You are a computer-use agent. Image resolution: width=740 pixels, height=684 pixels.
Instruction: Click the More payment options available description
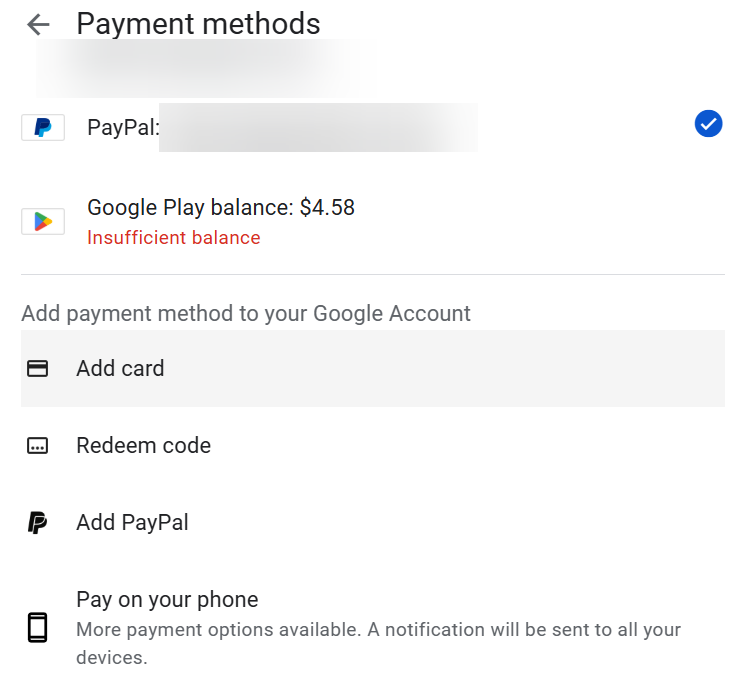coord(378,643)
